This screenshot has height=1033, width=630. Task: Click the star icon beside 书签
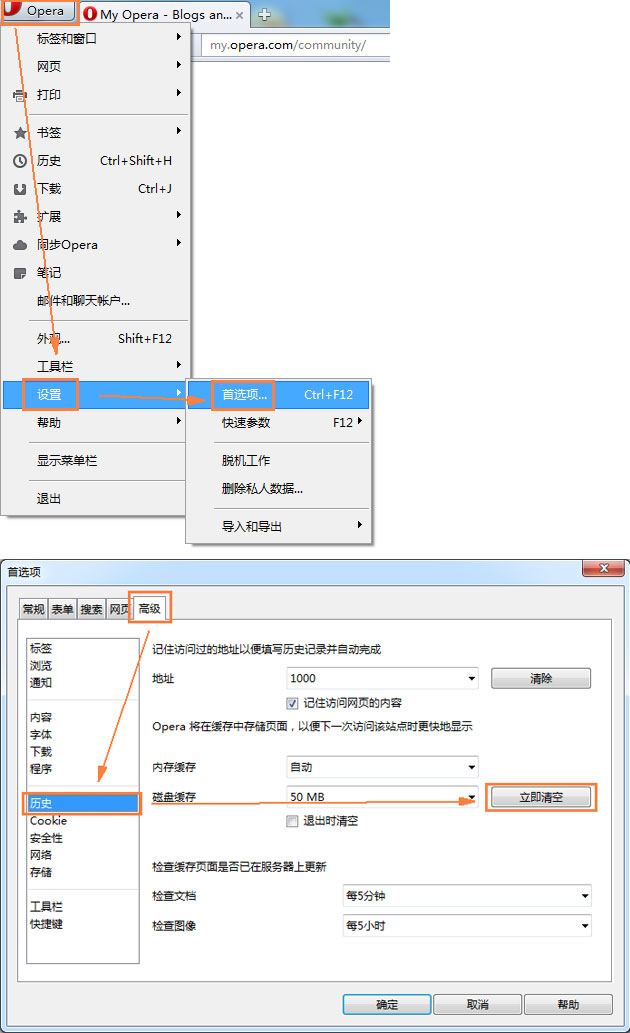pyautogui.click(x=20, y=133)
